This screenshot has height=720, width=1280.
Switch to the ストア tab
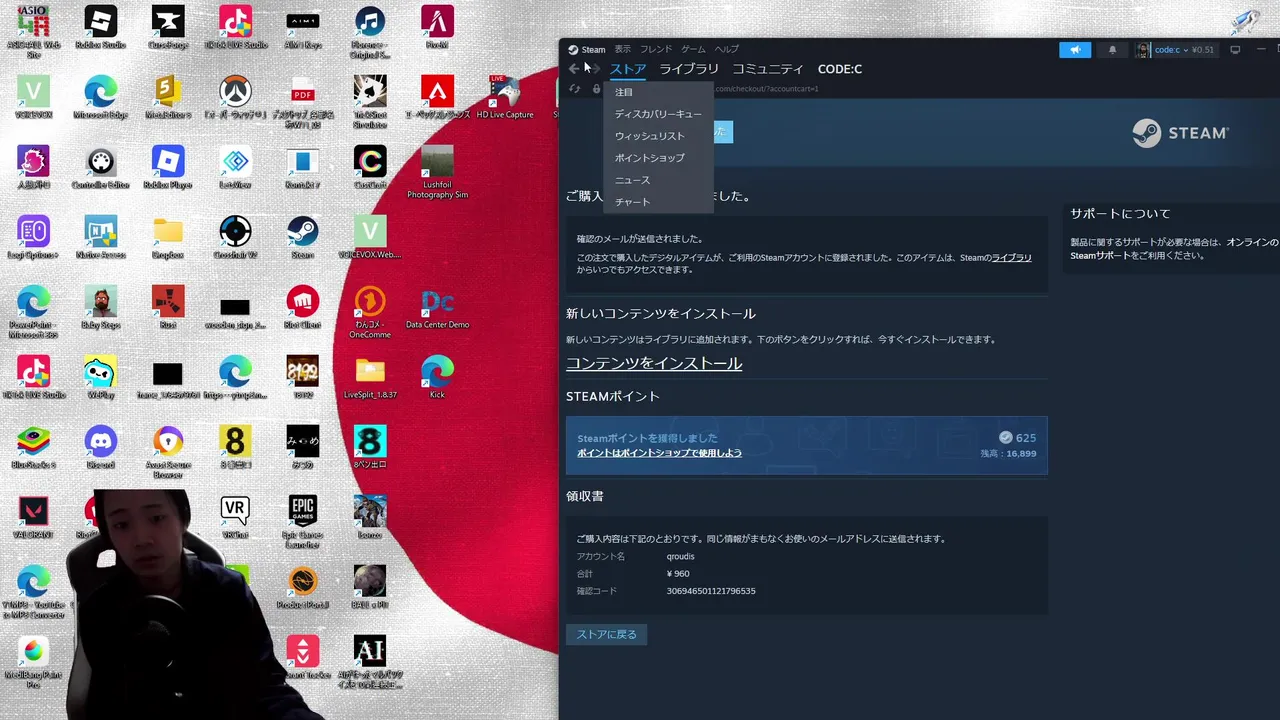click(629, 69)
